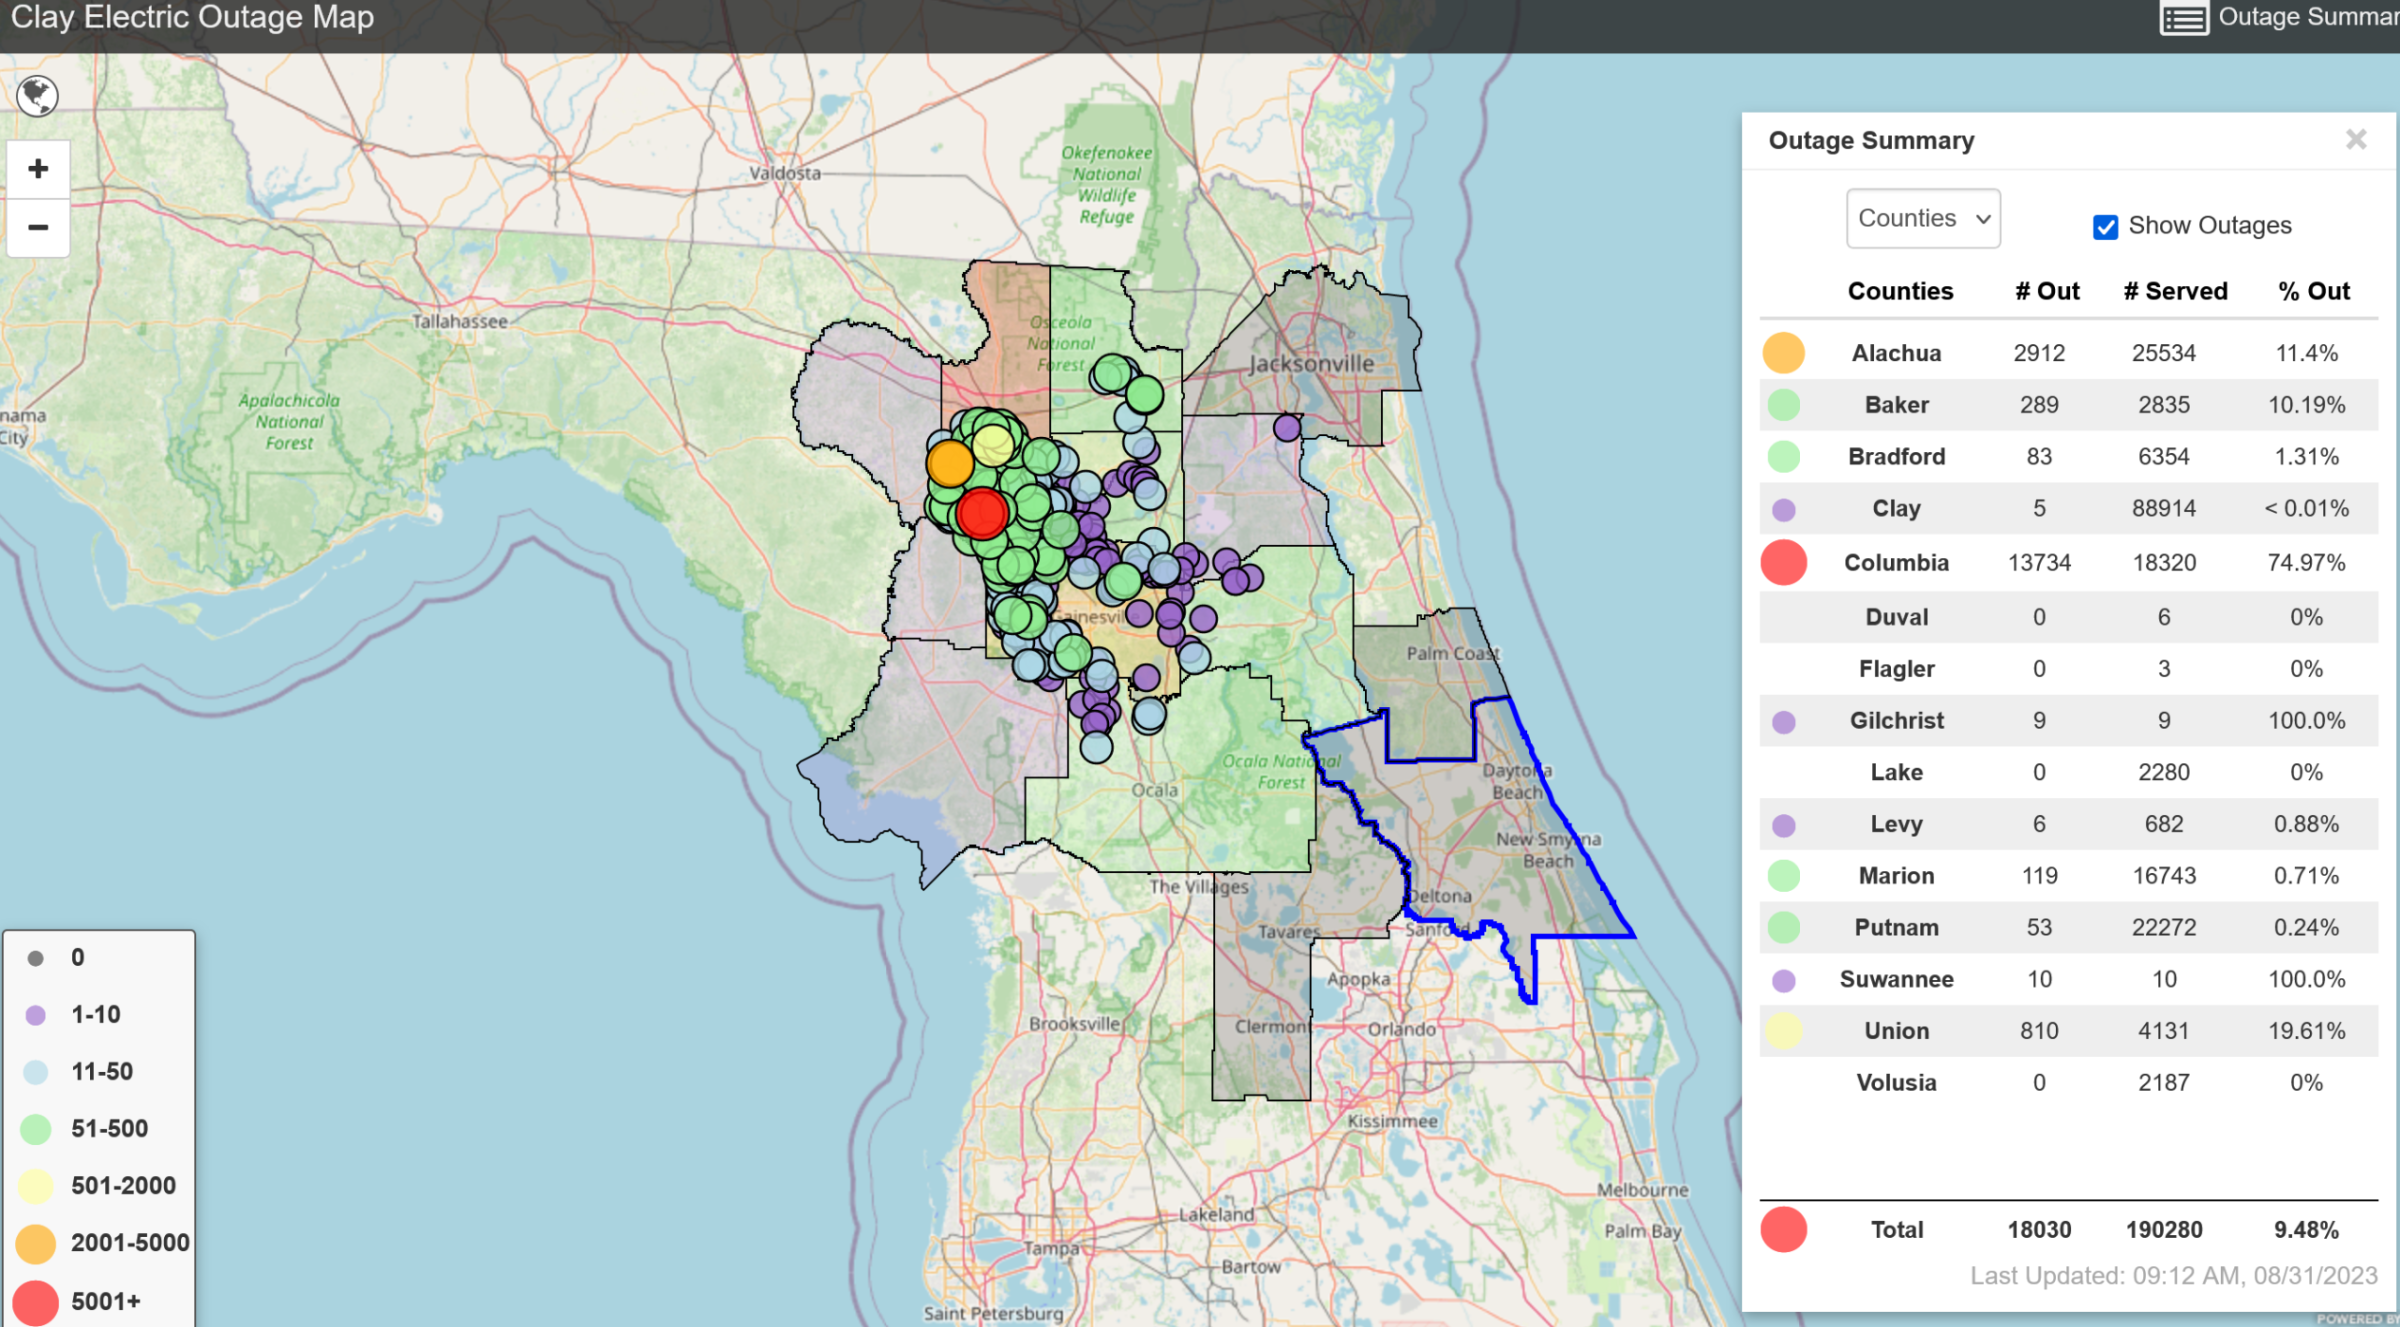Image resolution: width=2400 pixels, height=1327 pixels.
Task: Select the Lake county row
Action: click(x=2068, y=773)
